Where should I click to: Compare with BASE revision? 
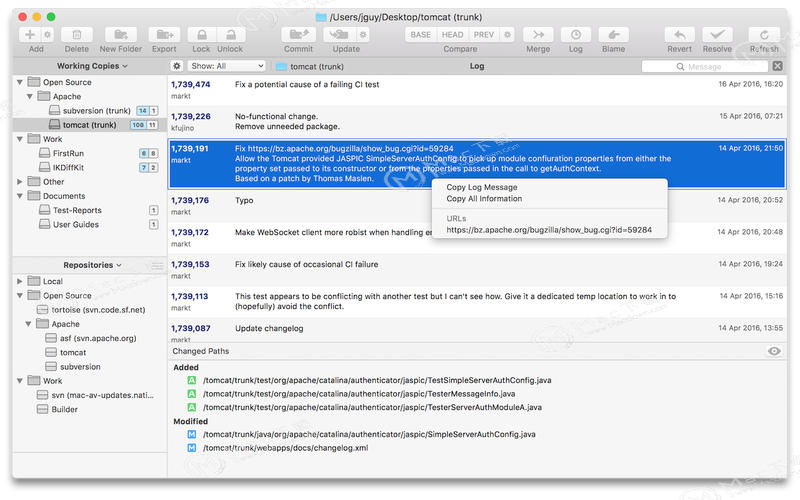421,35
